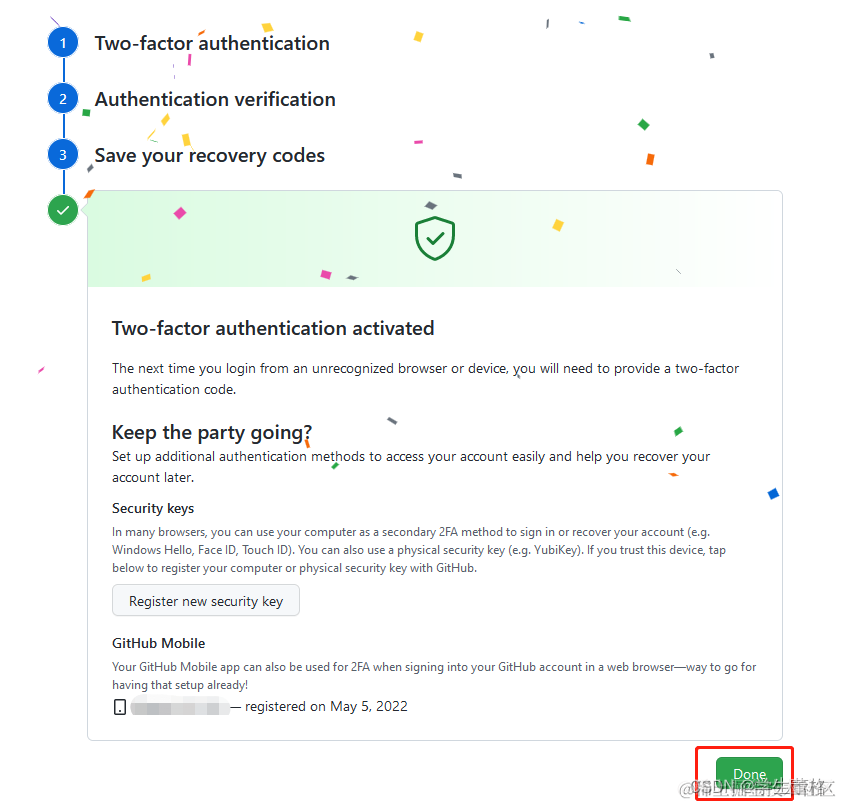
Task: Select the Save your recovery codes heading
Action: pyautogui.click(x=209, y=156)
